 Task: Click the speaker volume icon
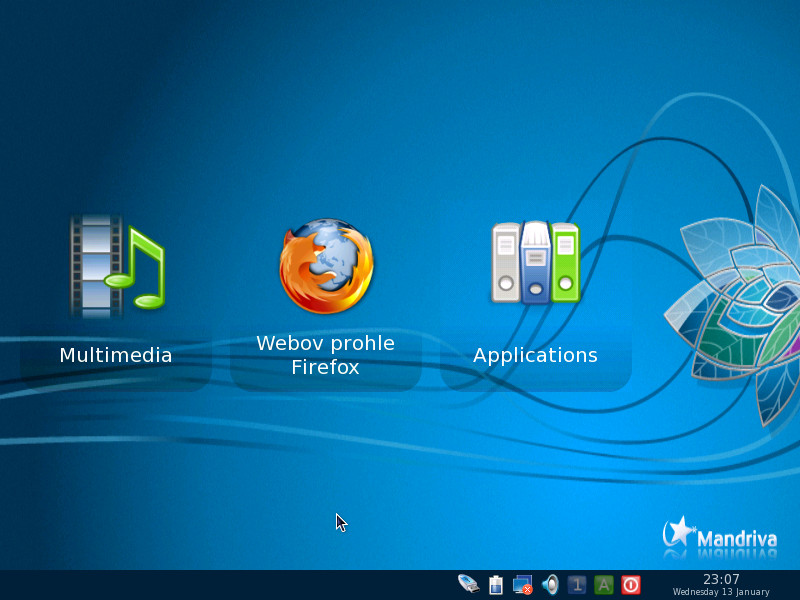tap(550, 585)
